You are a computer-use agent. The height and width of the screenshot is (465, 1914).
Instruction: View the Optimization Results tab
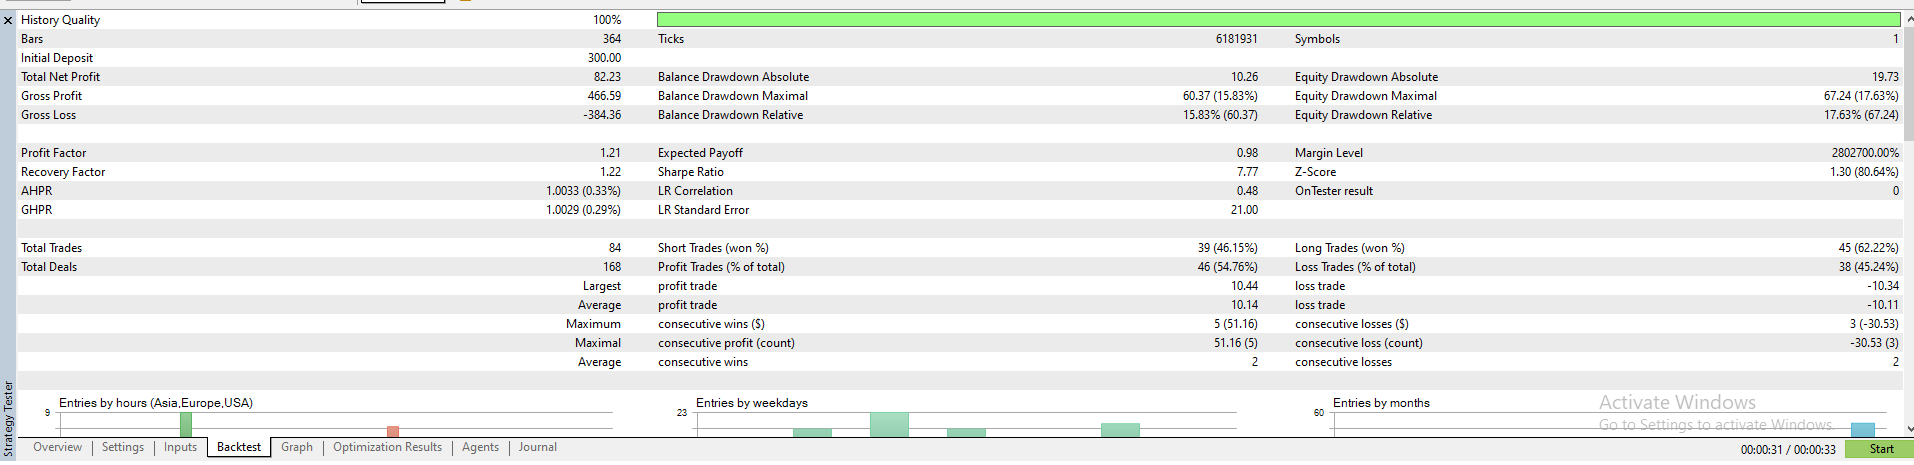387,447
